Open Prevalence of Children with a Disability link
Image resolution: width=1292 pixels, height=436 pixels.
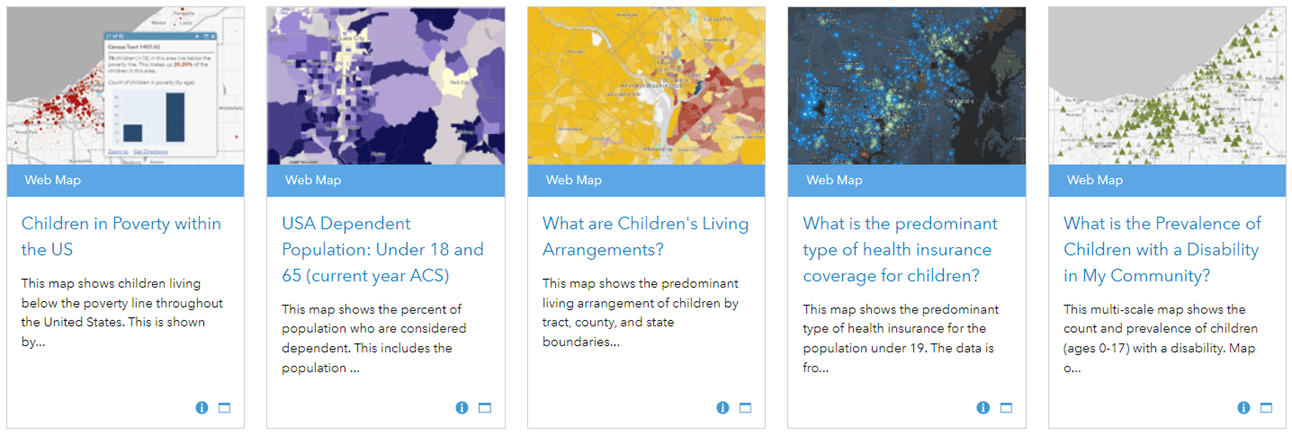(1162, 249)
